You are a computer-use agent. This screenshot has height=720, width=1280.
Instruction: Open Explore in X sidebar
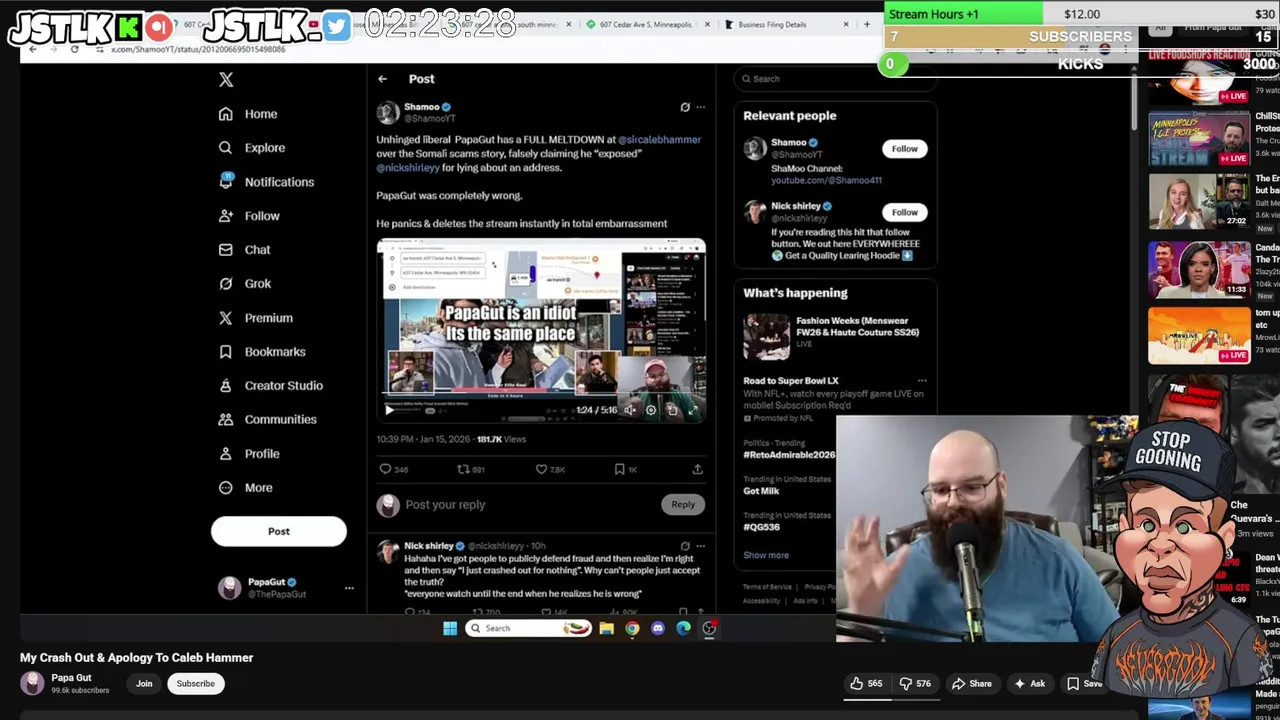pyautogui.click(x=252, y=148)
